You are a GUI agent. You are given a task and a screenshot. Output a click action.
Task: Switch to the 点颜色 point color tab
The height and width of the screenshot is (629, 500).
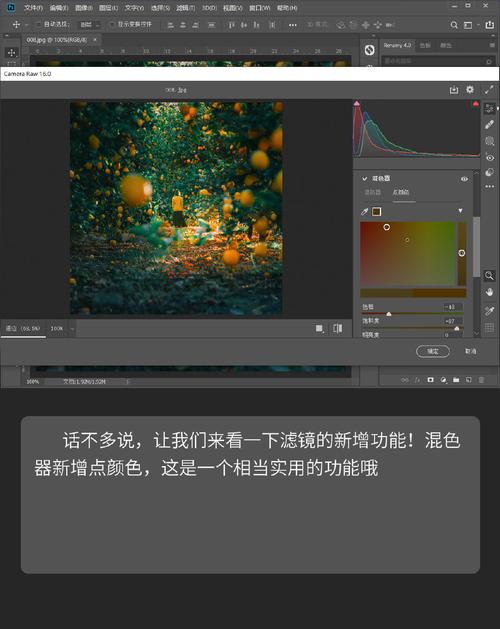pos(400,192)
